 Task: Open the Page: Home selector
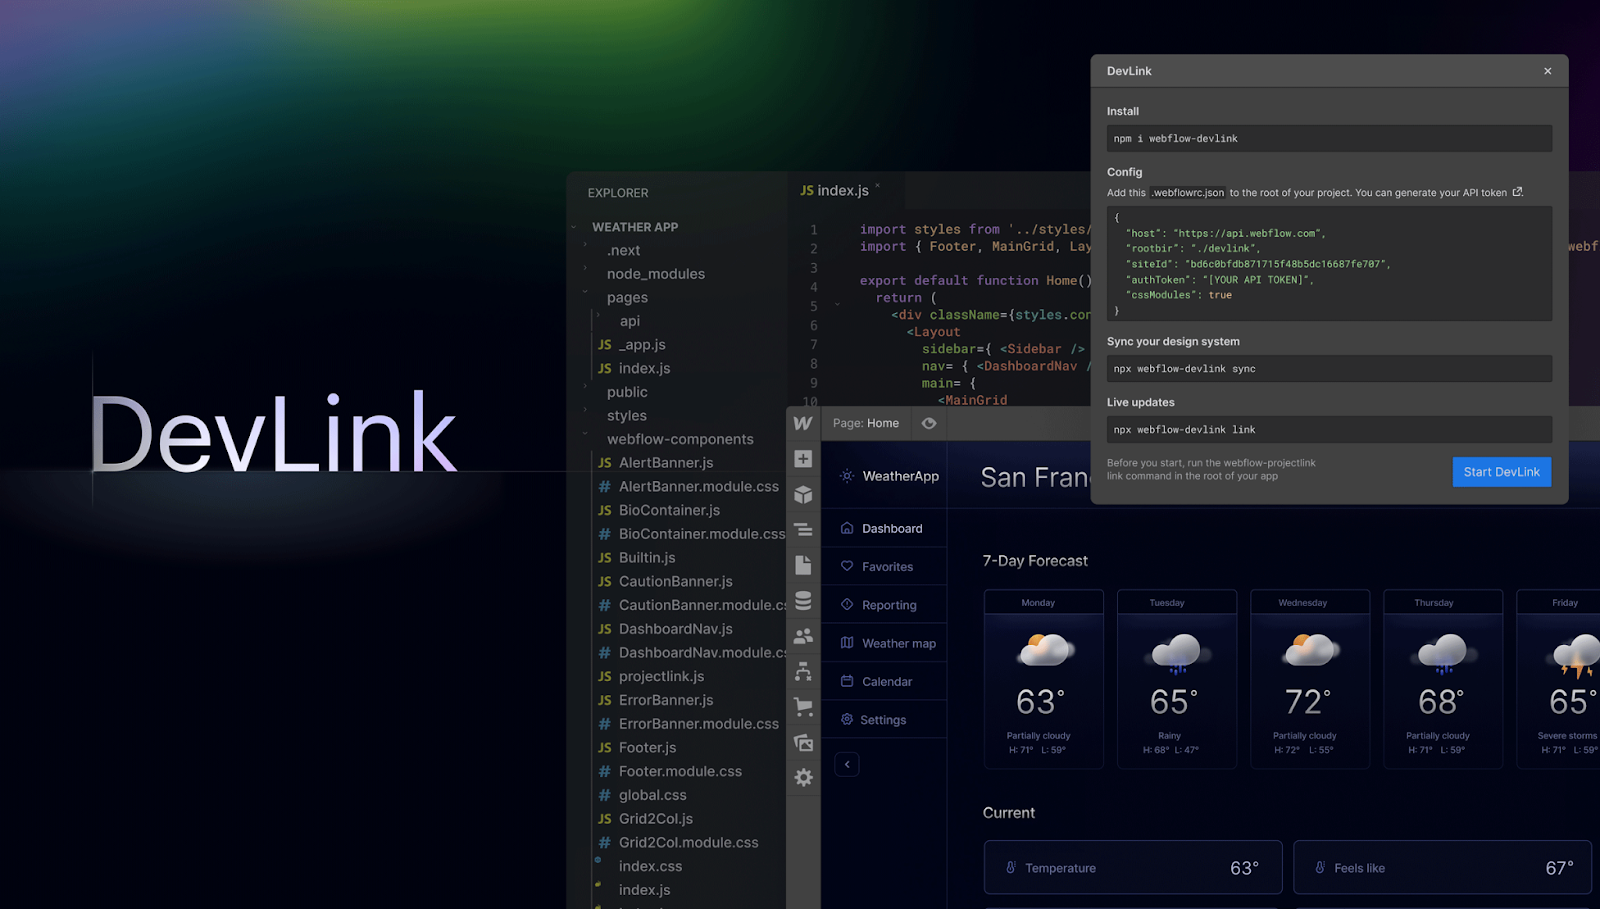866,423
